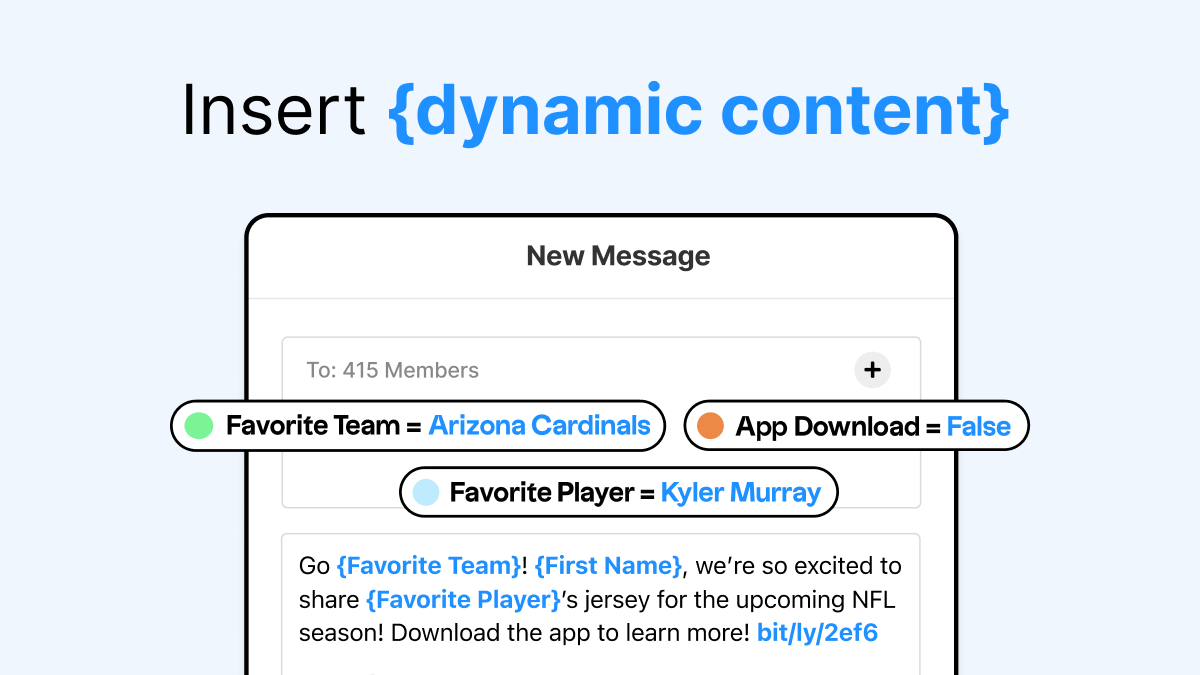Click the plus icon to add recipients
This screenshot has width=1200, height=675.
click(872, 370)
